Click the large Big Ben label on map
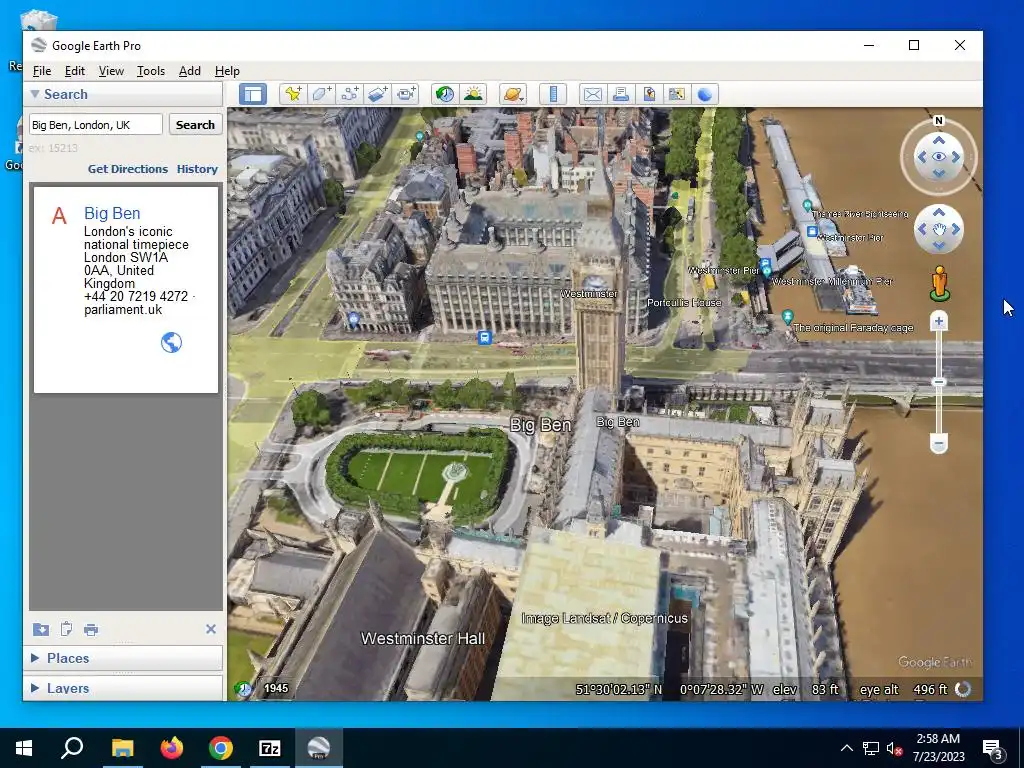Screen dimensions: 1024x768 pyautogui.click(x=540, y=425)
